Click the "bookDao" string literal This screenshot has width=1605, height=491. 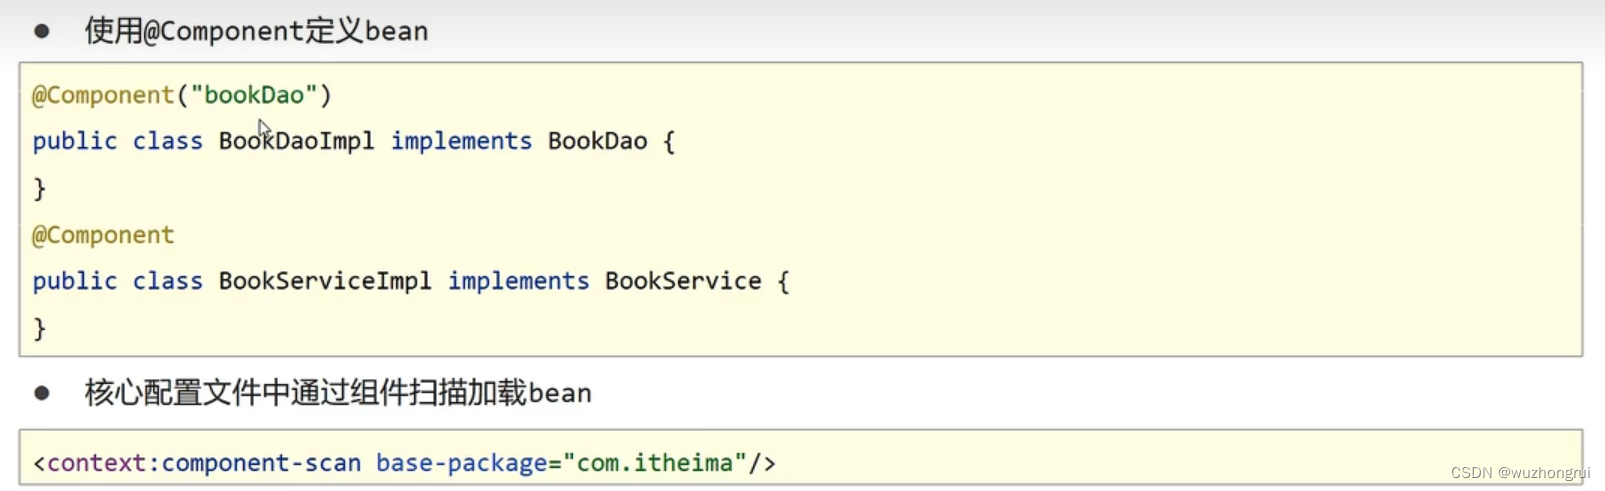(254, 95)
